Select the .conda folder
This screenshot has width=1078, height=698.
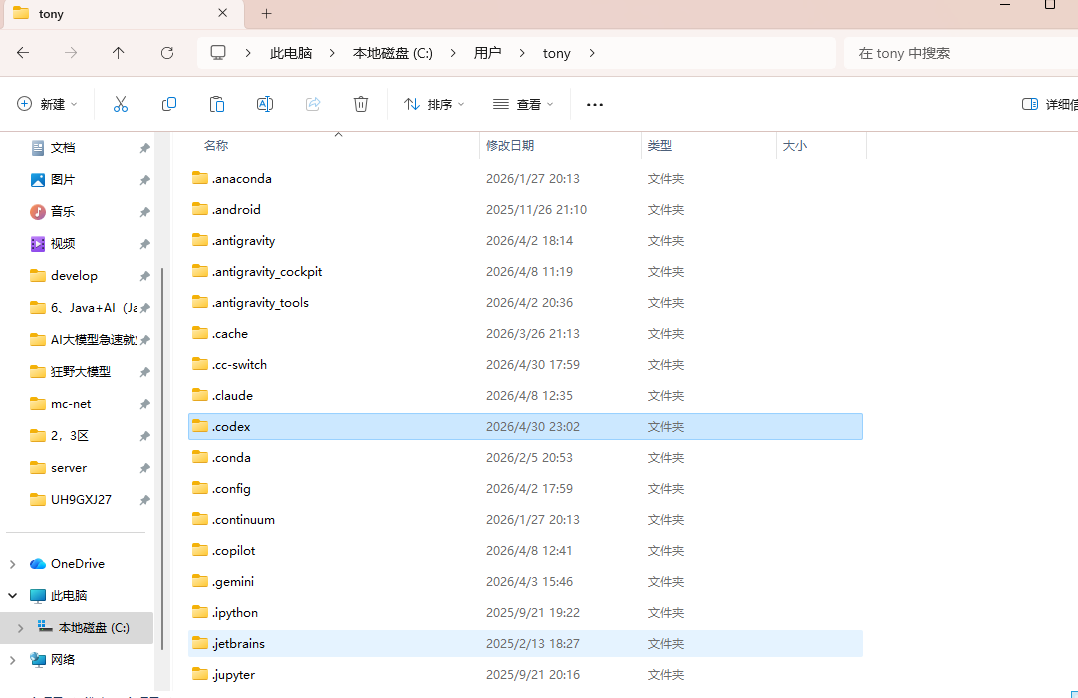(231, 457)
